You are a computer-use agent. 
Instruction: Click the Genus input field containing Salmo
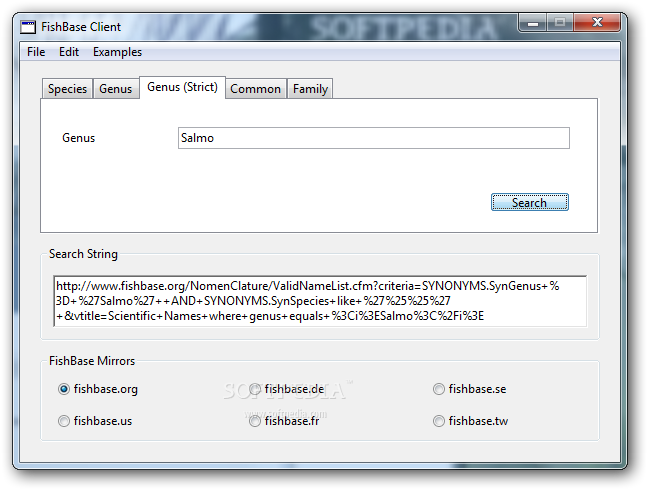point(374,138)
